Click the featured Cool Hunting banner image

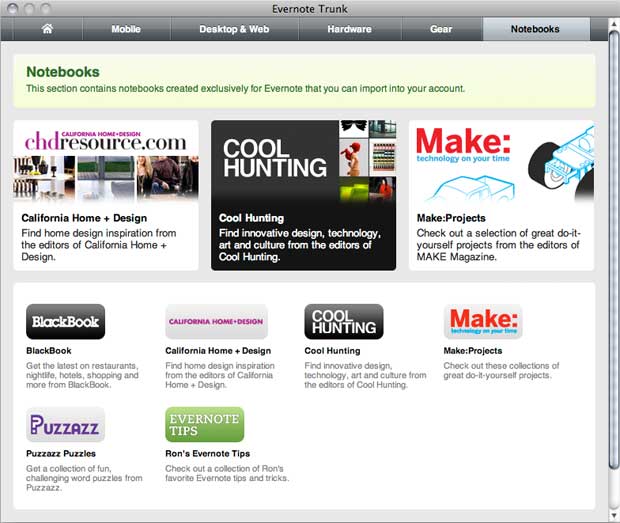pyautogui.click(x=303, y=162)
